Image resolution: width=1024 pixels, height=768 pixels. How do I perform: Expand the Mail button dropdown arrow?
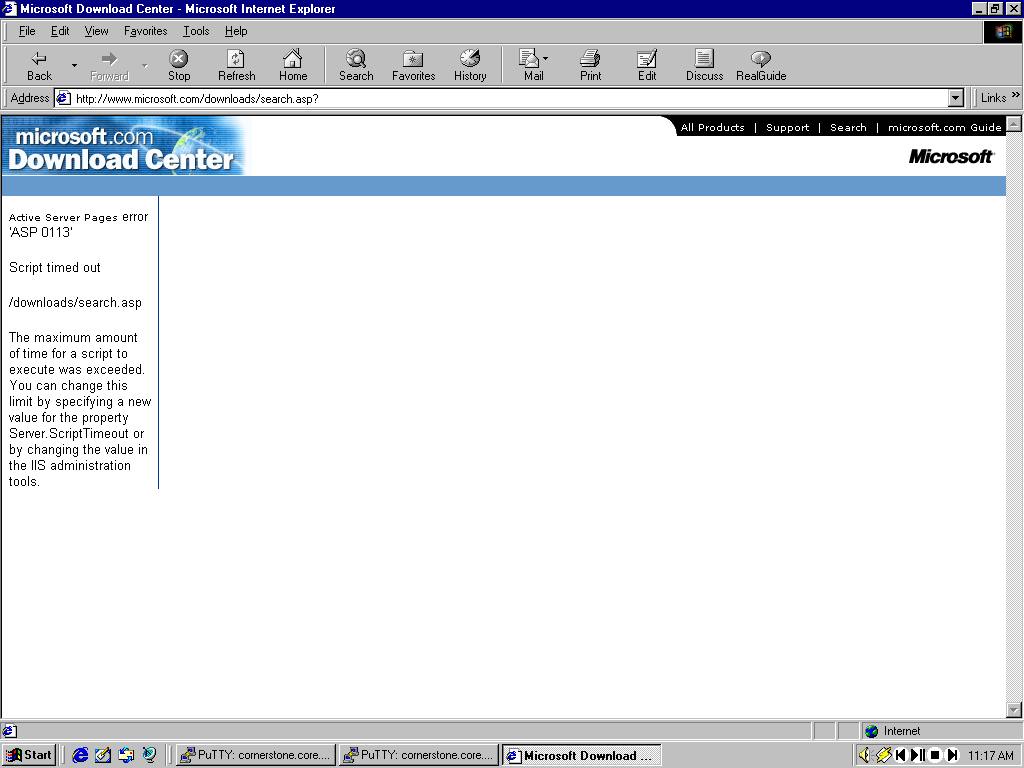coord(545,59)
